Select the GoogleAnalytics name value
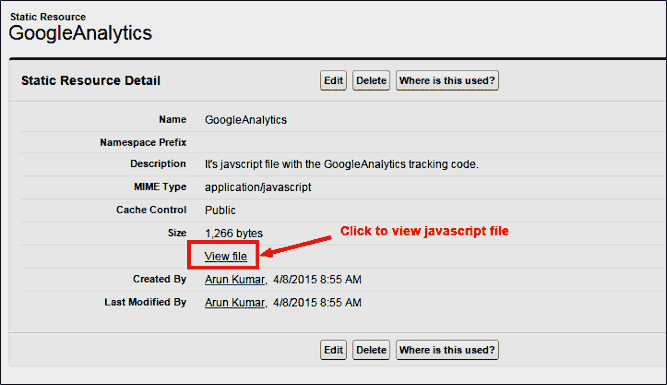667x385 pixels. click(x=245, y=120)
